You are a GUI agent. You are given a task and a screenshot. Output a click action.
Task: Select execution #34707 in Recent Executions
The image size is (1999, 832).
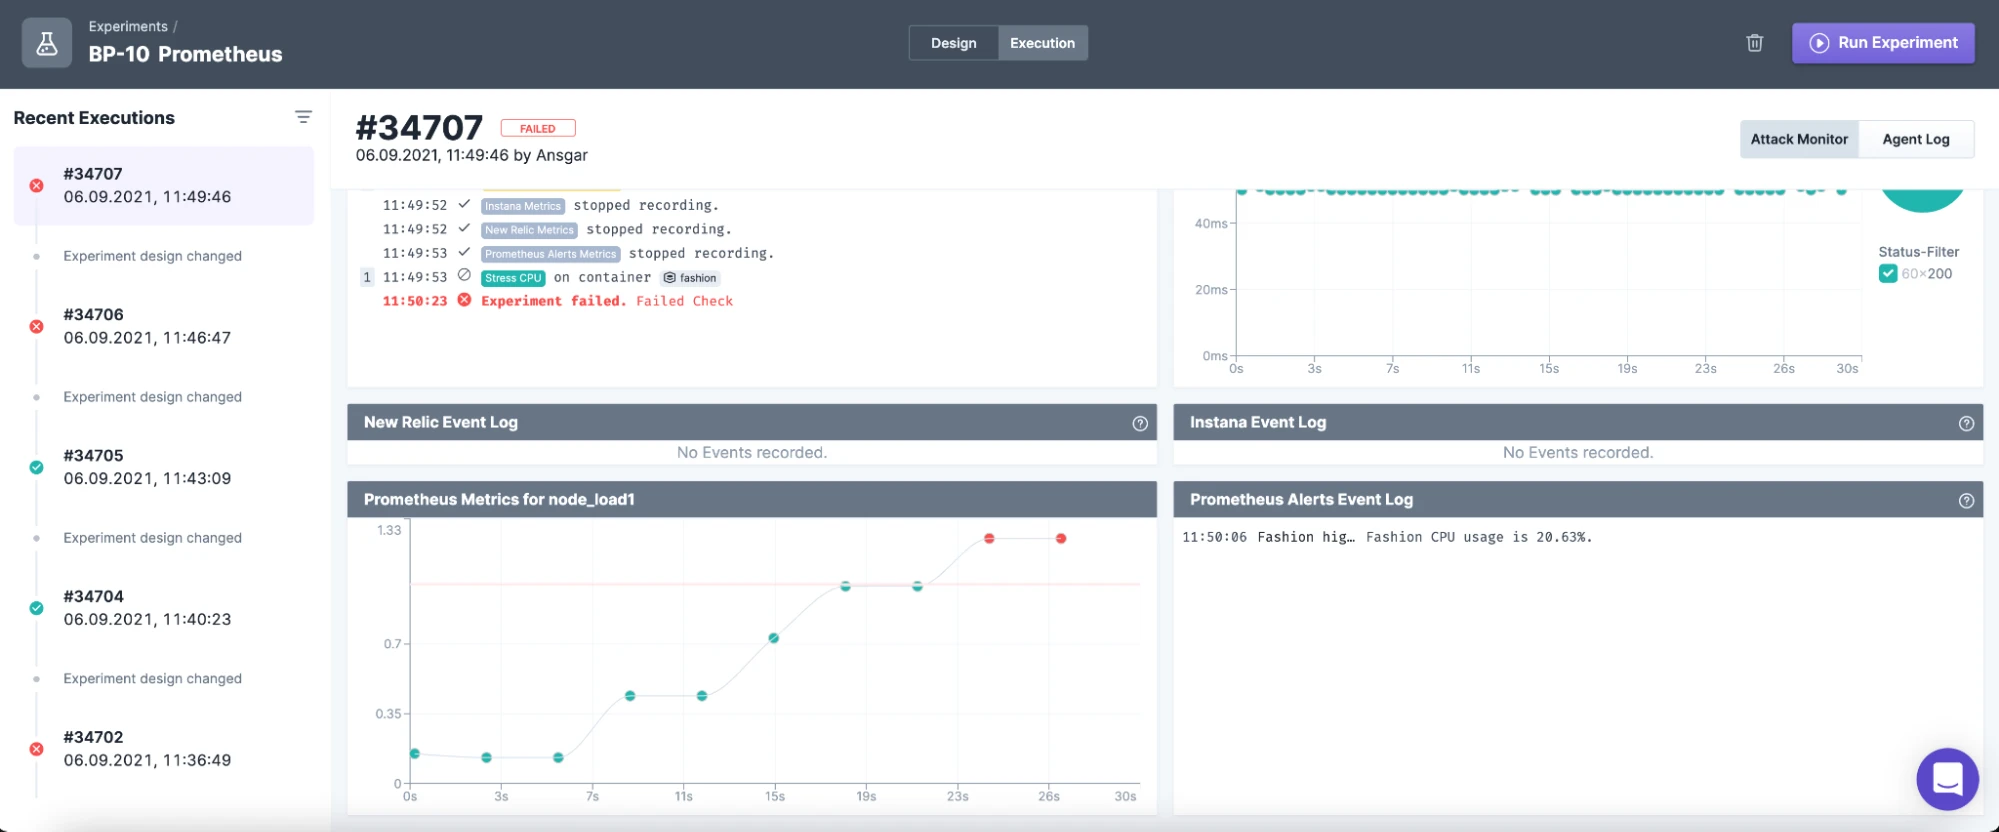click(164, 186)
